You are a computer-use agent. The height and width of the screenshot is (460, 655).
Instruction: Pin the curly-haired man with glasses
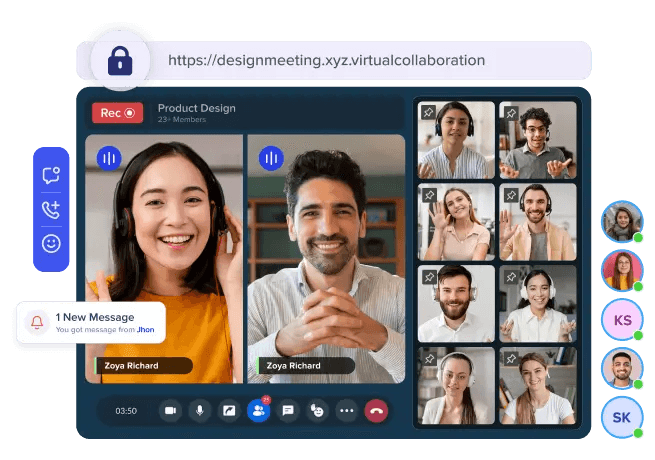click(x=510, y=112)
